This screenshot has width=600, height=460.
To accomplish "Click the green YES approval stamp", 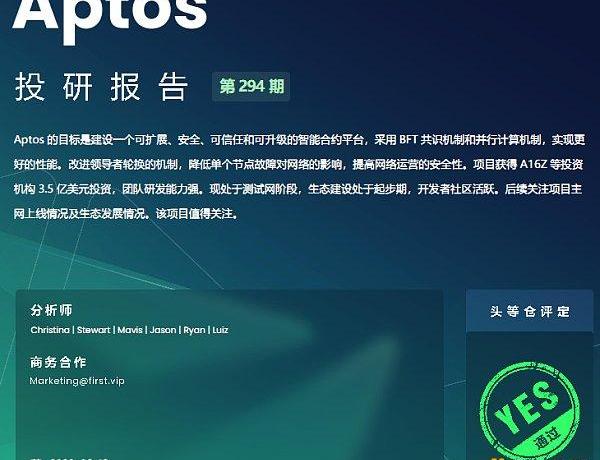I will [x=530, y=411].
